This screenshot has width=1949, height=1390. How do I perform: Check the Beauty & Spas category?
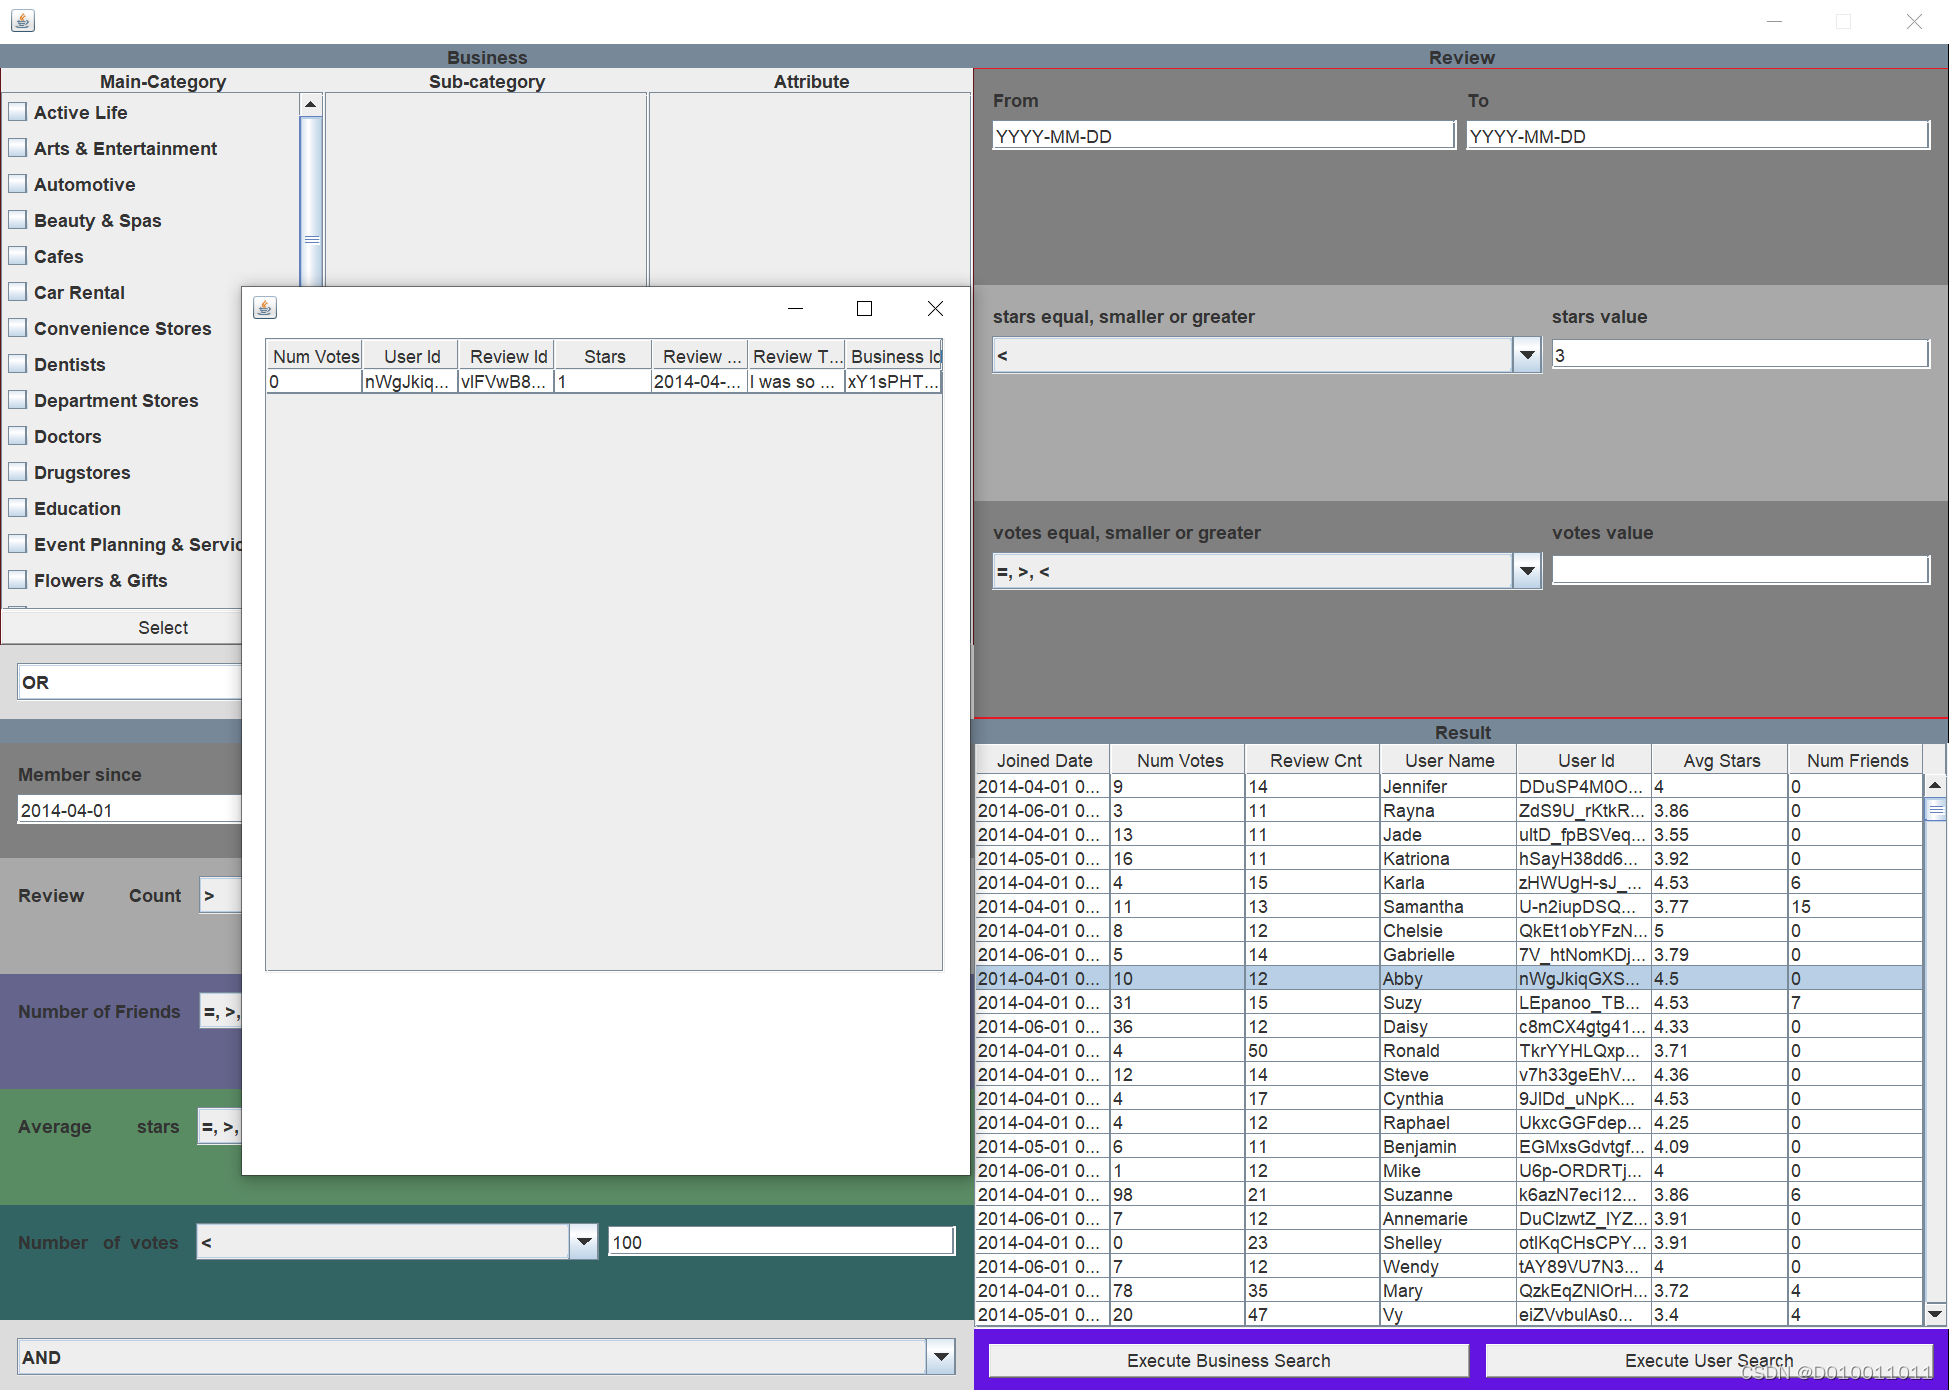point(17,220)
